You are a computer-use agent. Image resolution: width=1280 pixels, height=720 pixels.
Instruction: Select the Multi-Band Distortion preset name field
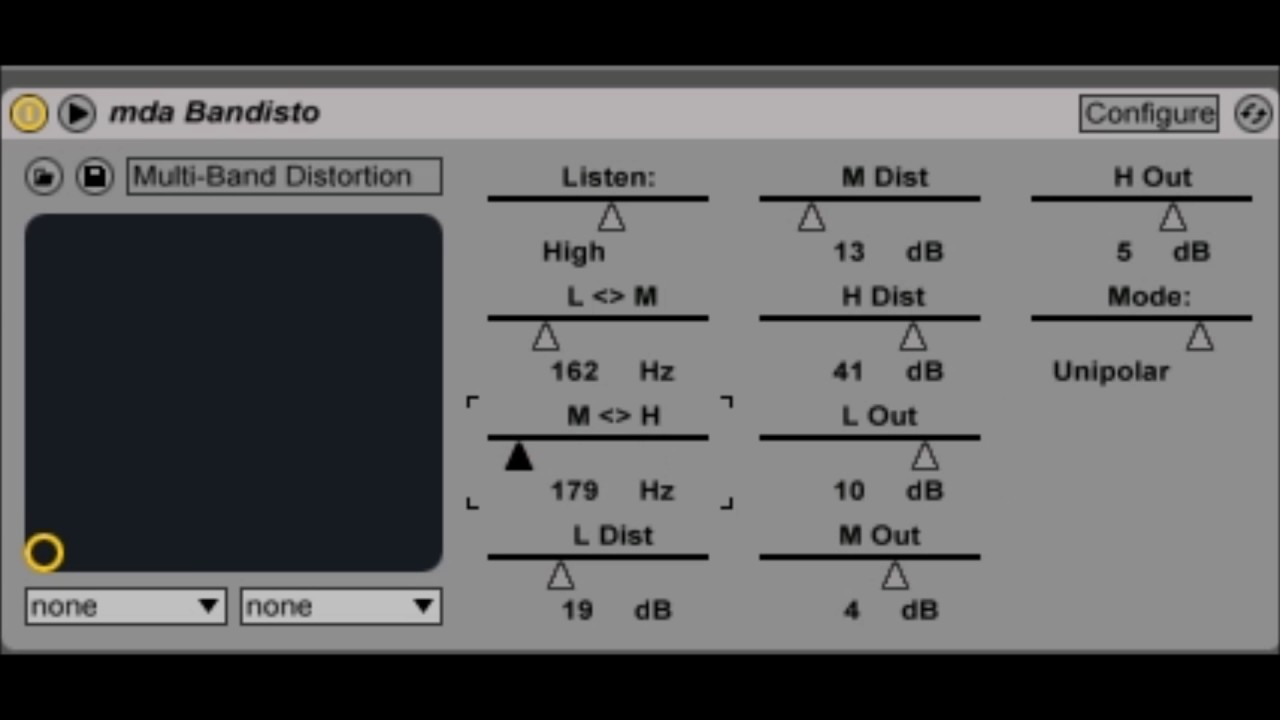[284, 176]
